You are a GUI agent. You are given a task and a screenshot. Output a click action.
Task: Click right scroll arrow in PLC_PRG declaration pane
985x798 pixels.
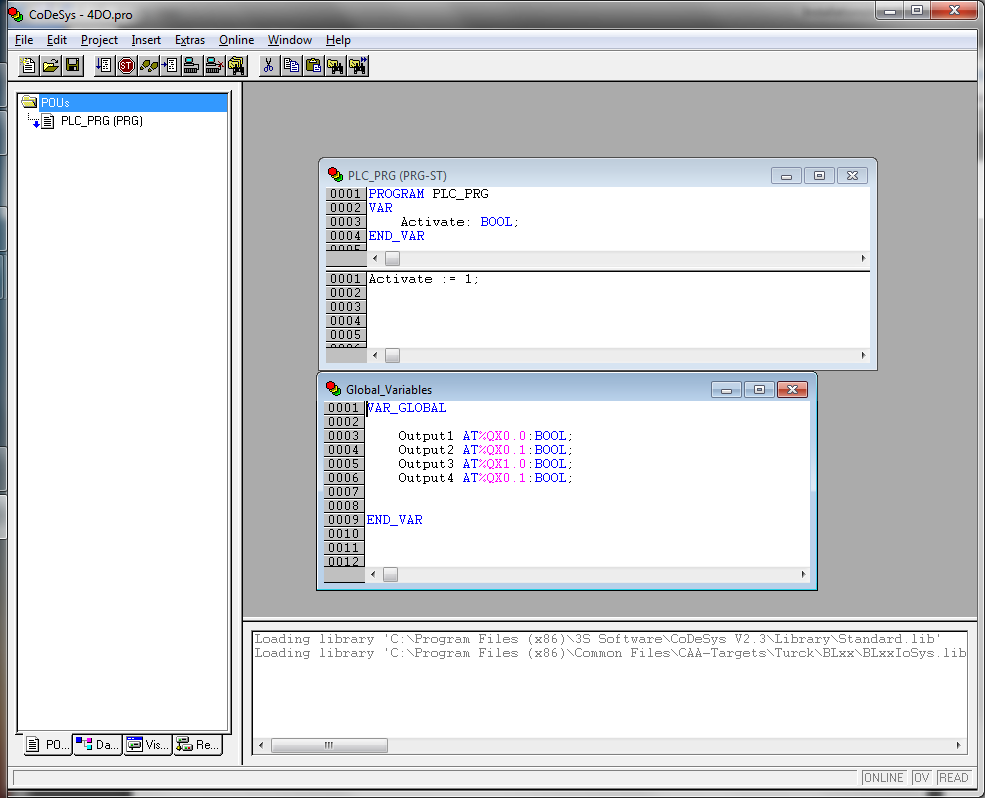[x=863, y=258]
